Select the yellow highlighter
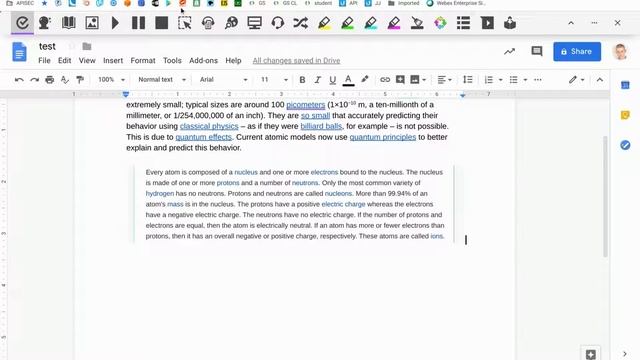Screen dimensions: 640x360 tap(324, 23)
